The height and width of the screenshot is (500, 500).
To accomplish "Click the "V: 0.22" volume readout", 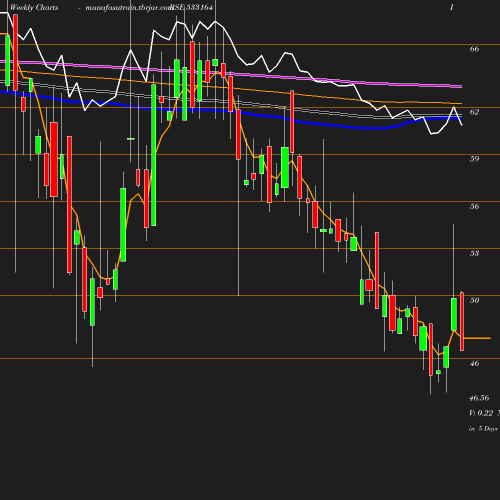I will (481, 413).
